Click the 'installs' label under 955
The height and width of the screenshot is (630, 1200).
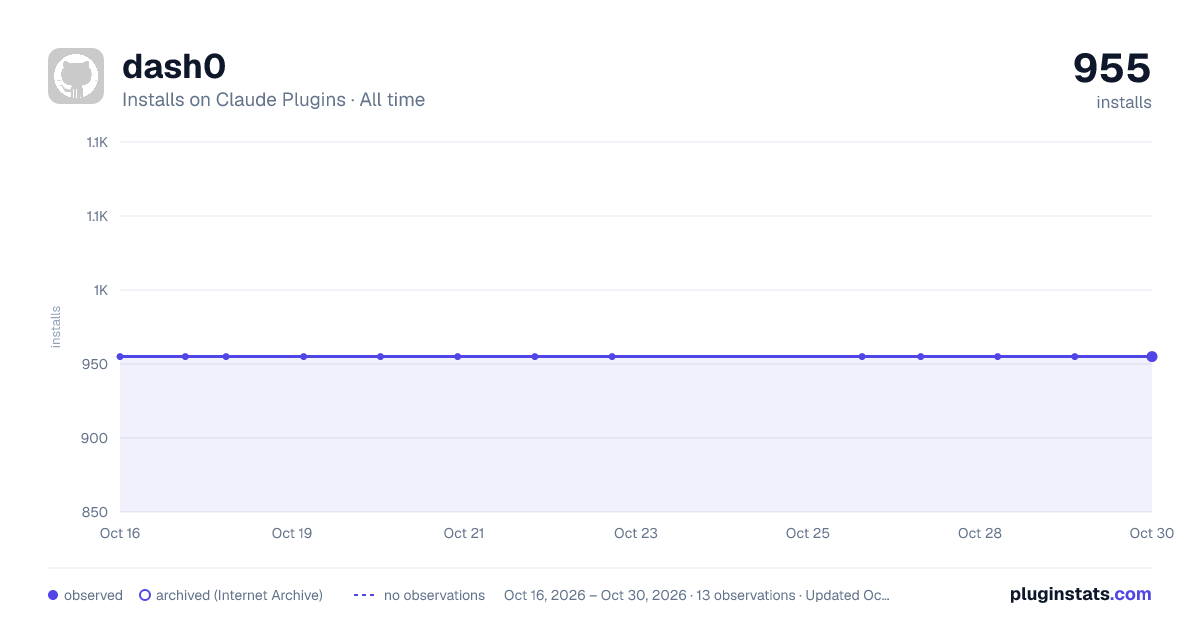[1124, 102]
